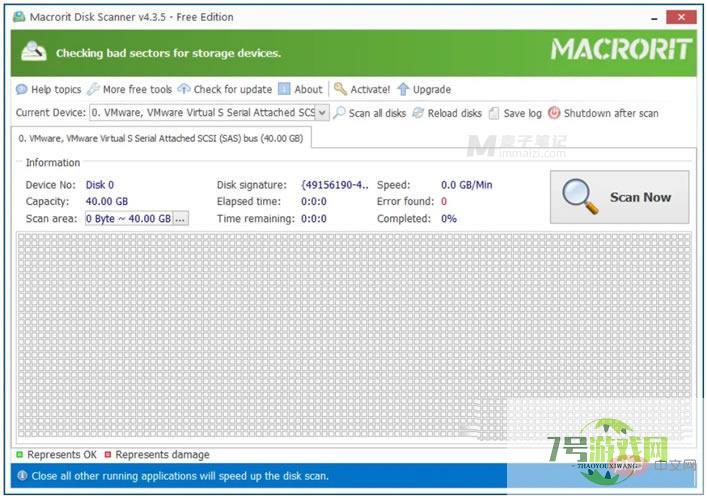Click the Current Device combo box text
The height and width of the screenshot is (498, 707).
pos(203,112)
